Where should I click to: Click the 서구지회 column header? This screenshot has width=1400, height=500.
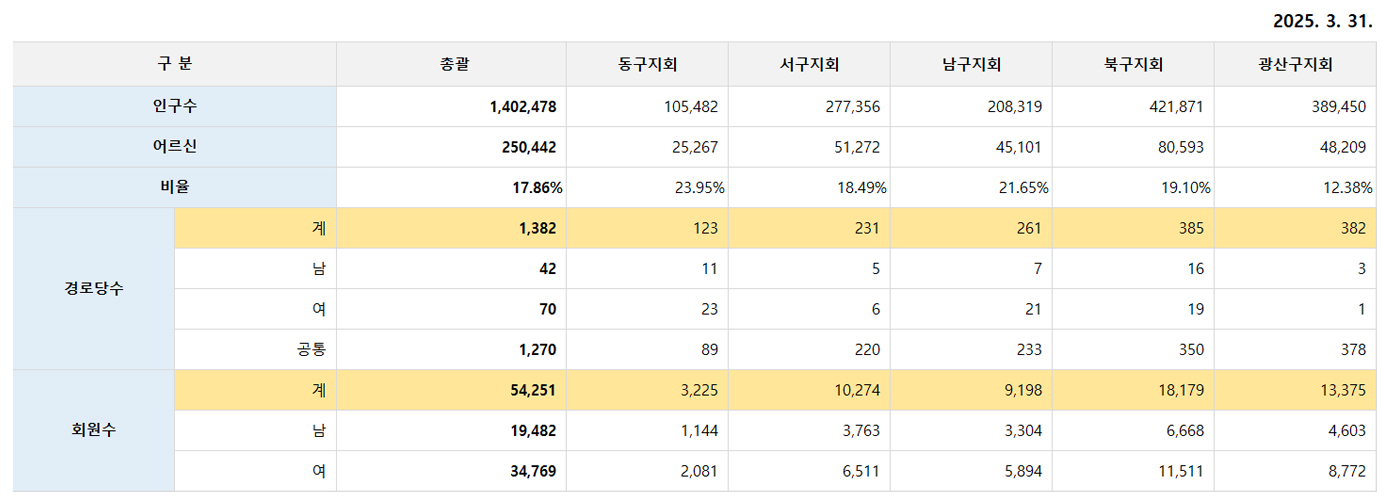pos(810,64)
